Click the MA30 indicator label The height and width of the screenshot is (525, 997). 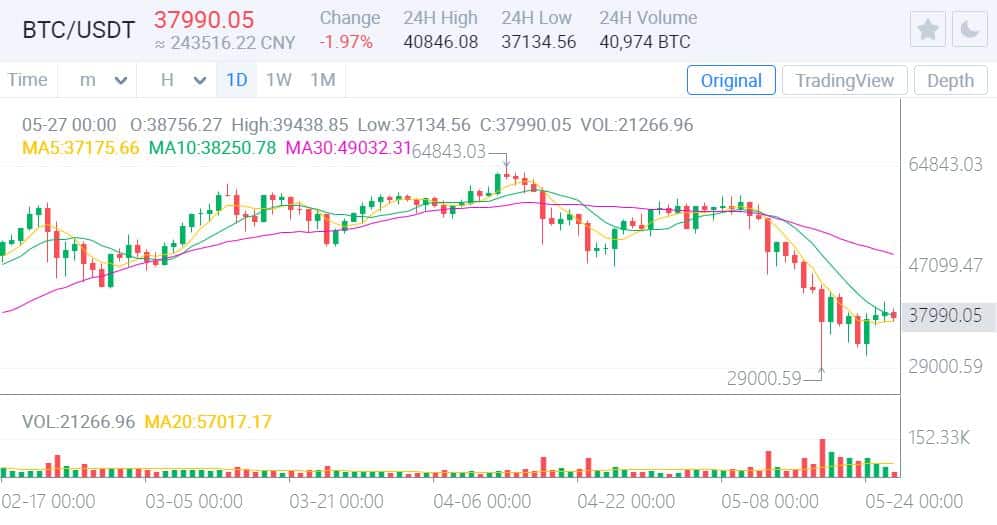coord(348,149)
